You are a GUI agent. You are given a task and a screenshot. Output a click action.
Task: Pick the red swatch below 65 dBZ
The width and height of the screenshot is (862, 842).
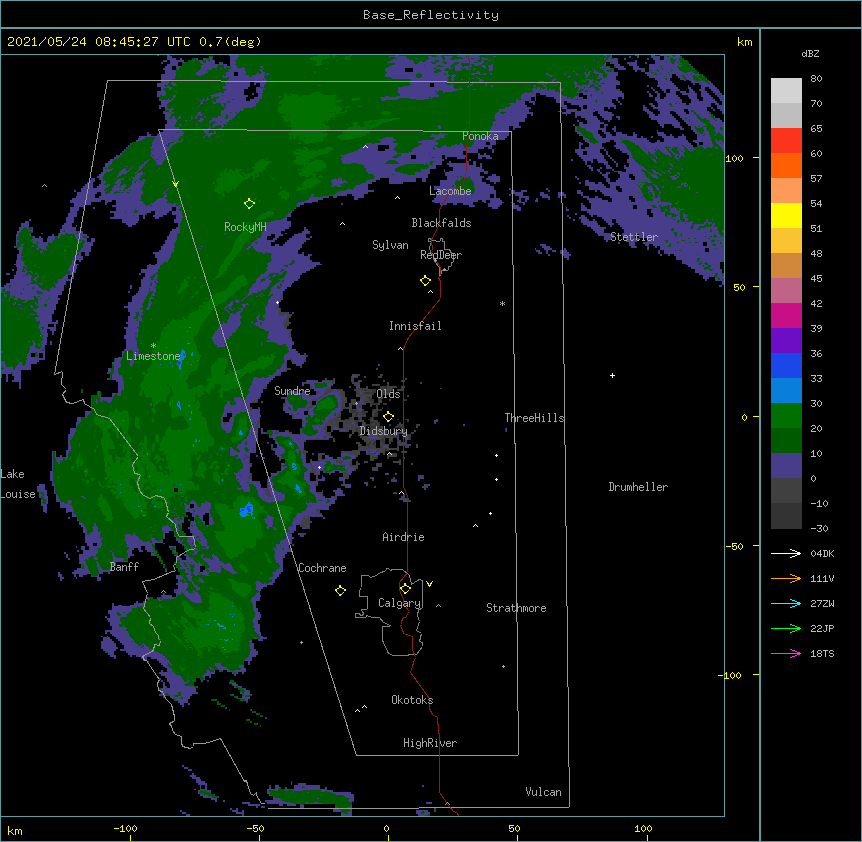[x=786, y=140]
